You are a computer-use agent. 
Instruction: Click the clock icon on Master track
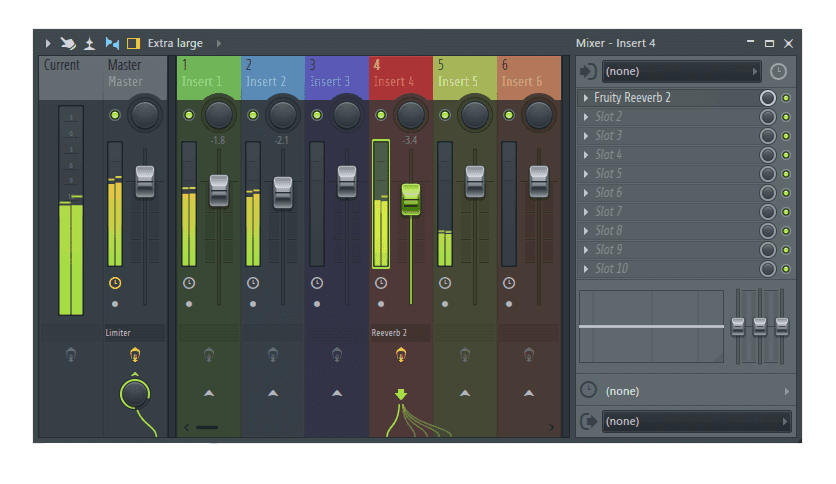pyautogui.click(x=115, y=283)
